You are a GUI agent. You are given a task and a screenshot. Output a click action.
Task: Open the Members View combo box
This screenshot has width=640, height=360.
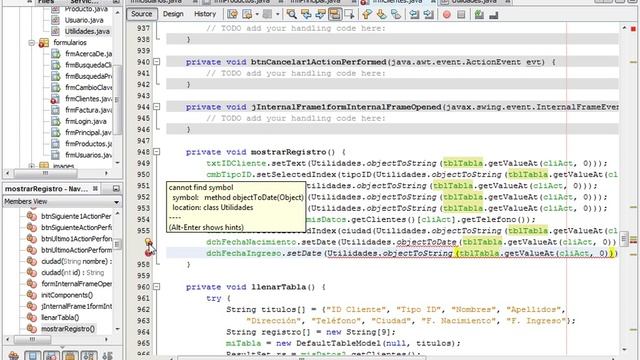[62, 202]
